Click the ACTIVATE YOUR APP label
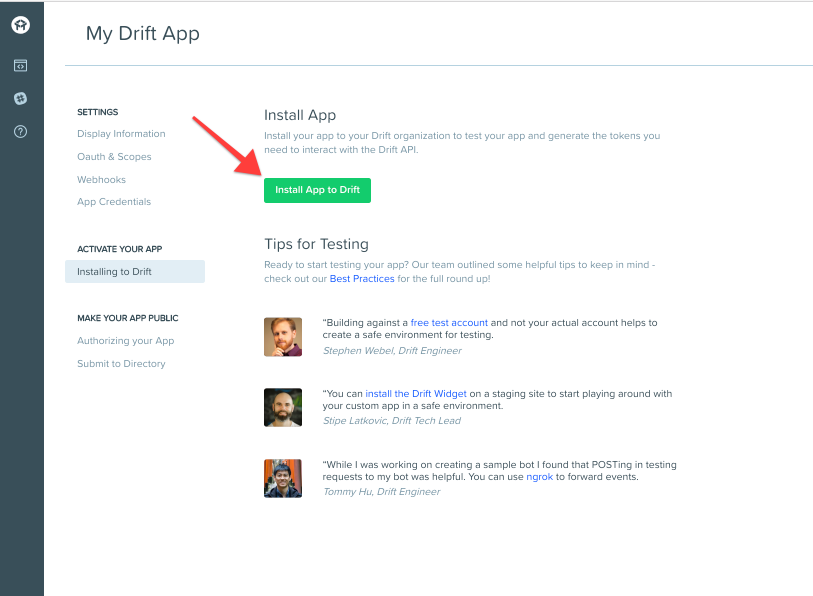The width and height of the screenshot is (813, 596). pos(120,249)
